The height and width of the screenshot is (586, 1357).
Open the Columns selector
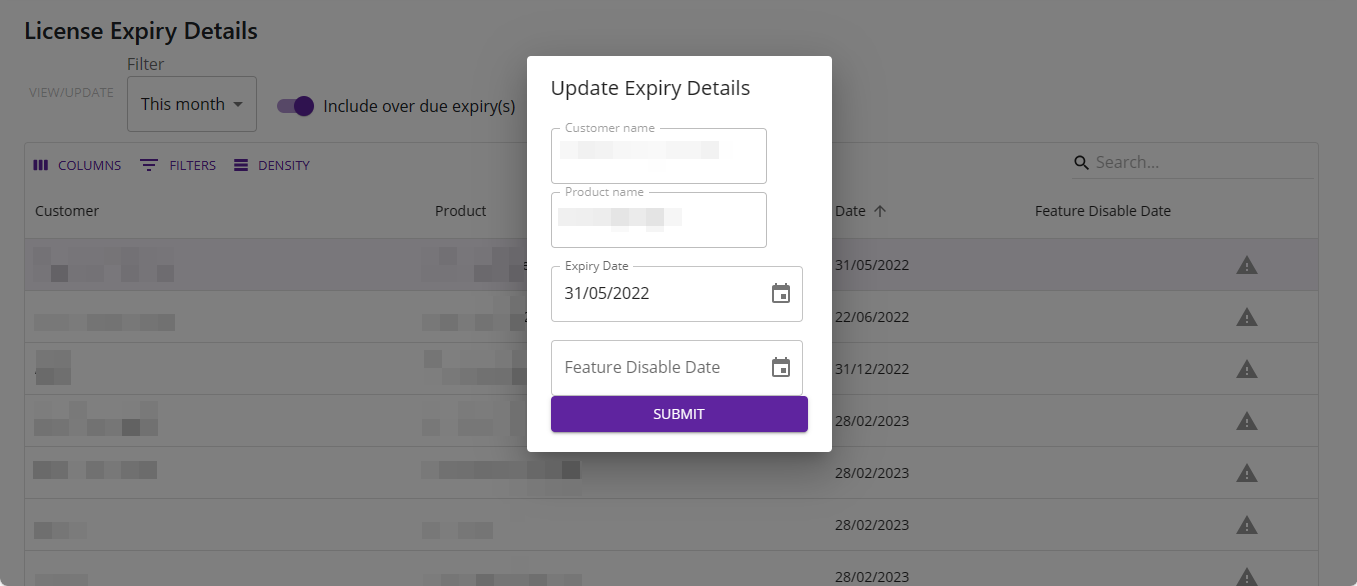click(x=77, y=166)
